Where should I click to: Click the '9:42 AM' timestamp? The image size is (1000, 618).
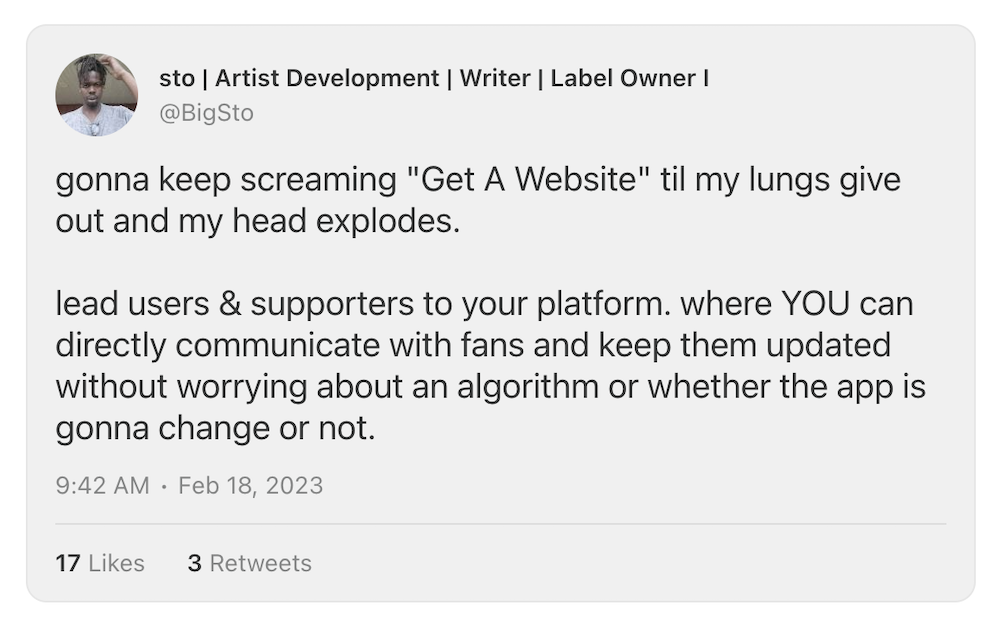click(102, 486)
